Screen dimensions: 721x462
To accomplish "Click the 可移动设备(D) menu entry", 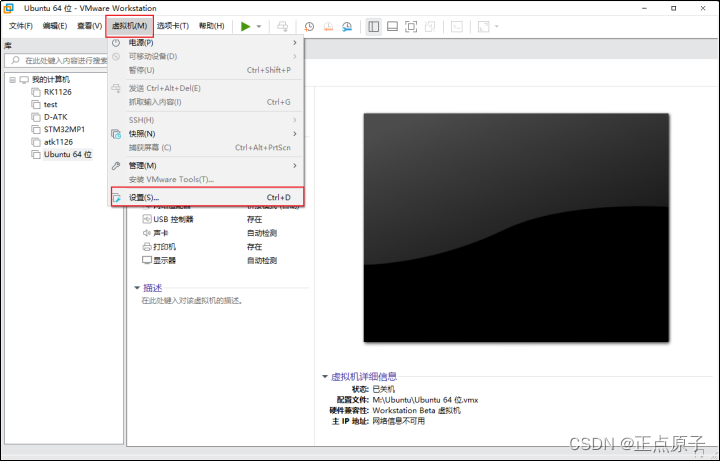I will [206, 57].
